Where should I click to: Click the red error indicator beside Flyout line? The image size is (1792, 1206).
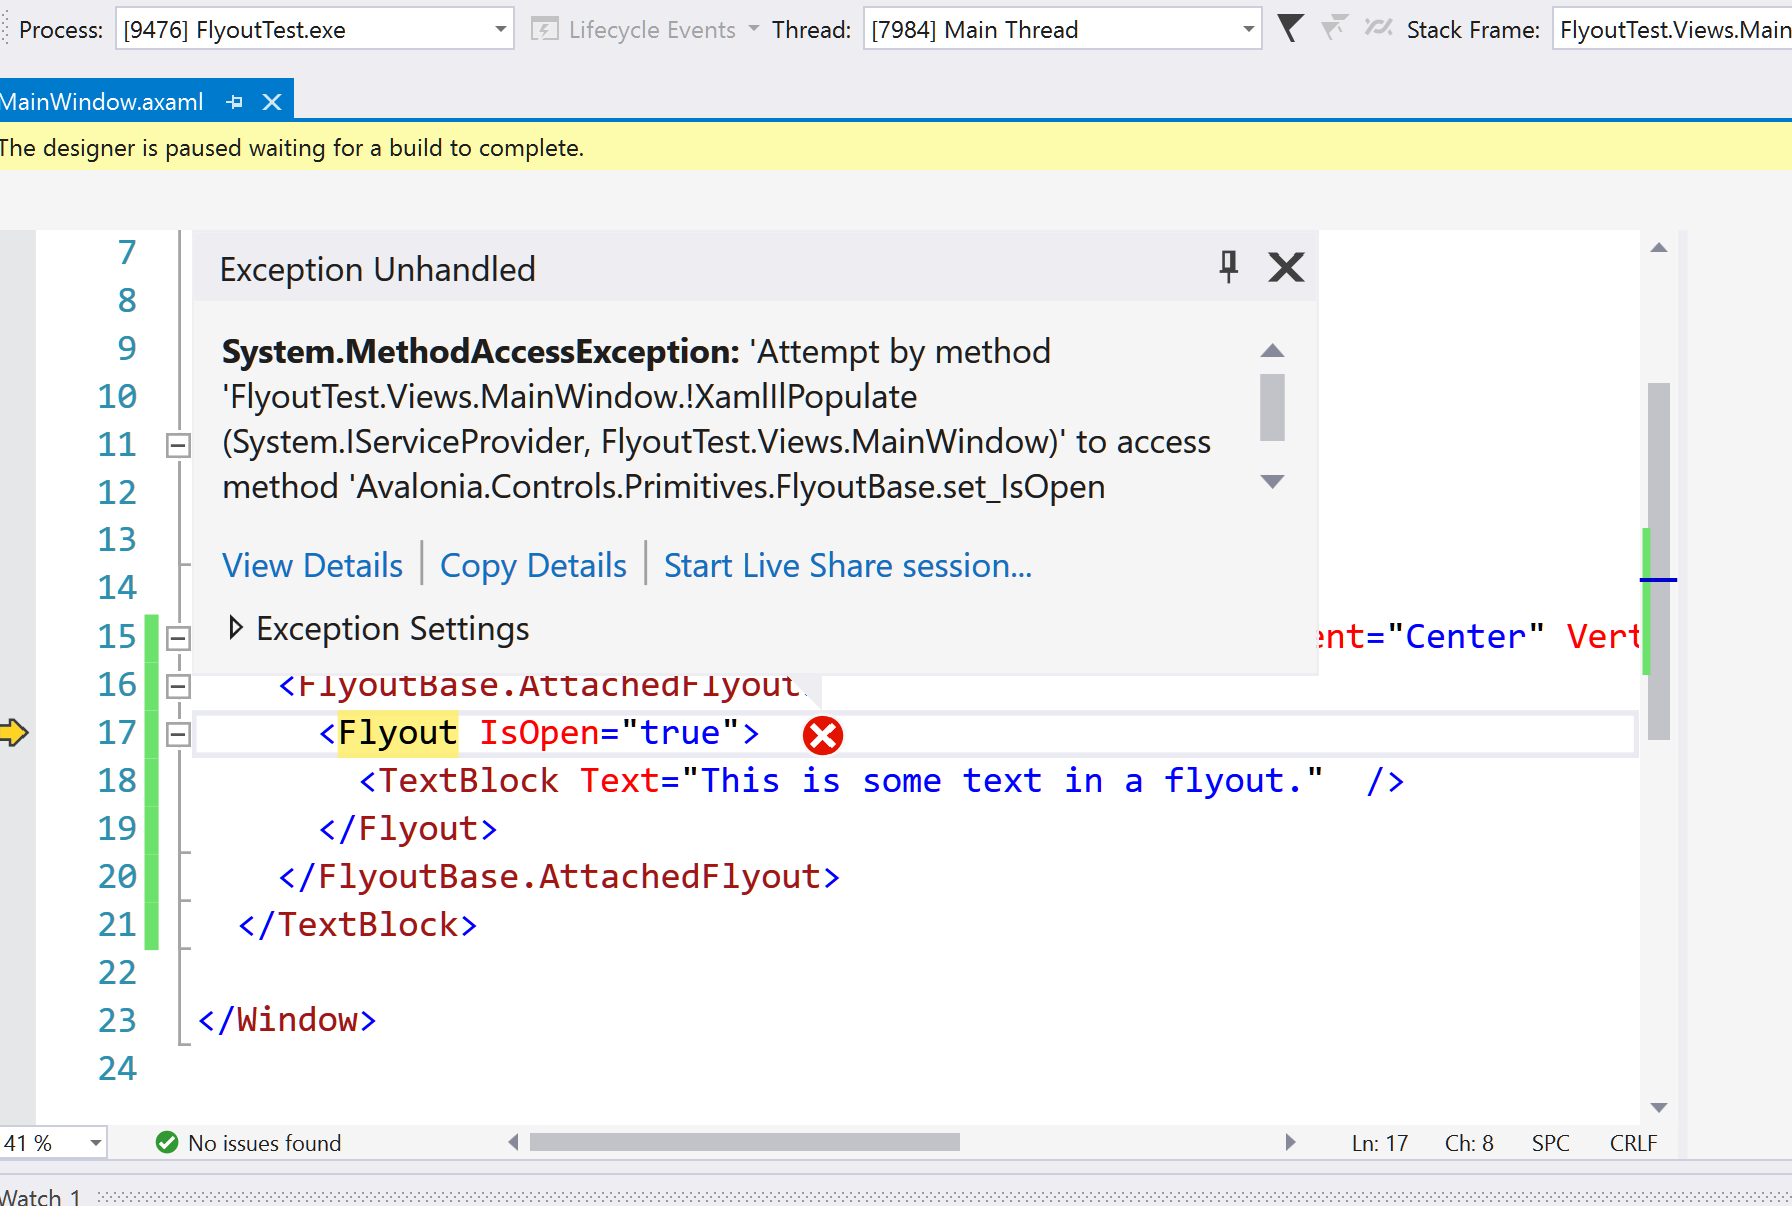(822, 735)
